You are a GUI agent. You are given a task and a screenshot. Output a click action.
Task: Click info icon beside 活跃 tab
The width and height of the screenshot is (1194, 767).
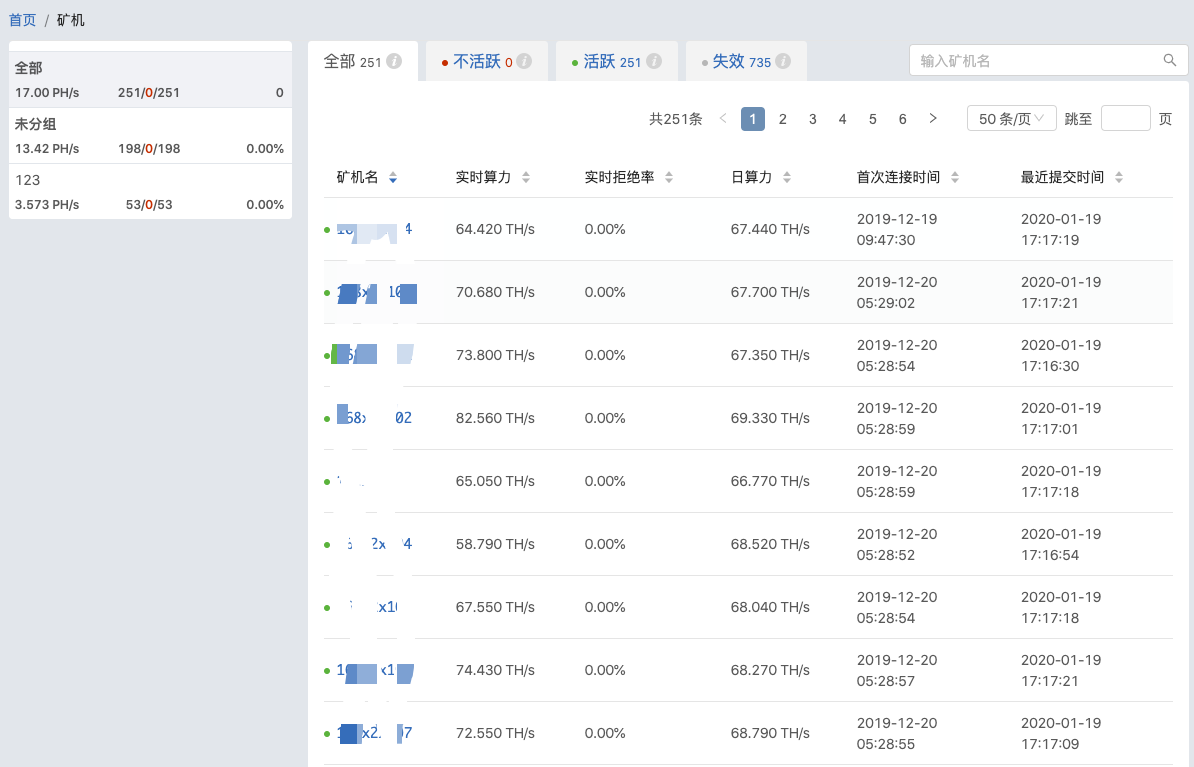[x=654, y=62]
